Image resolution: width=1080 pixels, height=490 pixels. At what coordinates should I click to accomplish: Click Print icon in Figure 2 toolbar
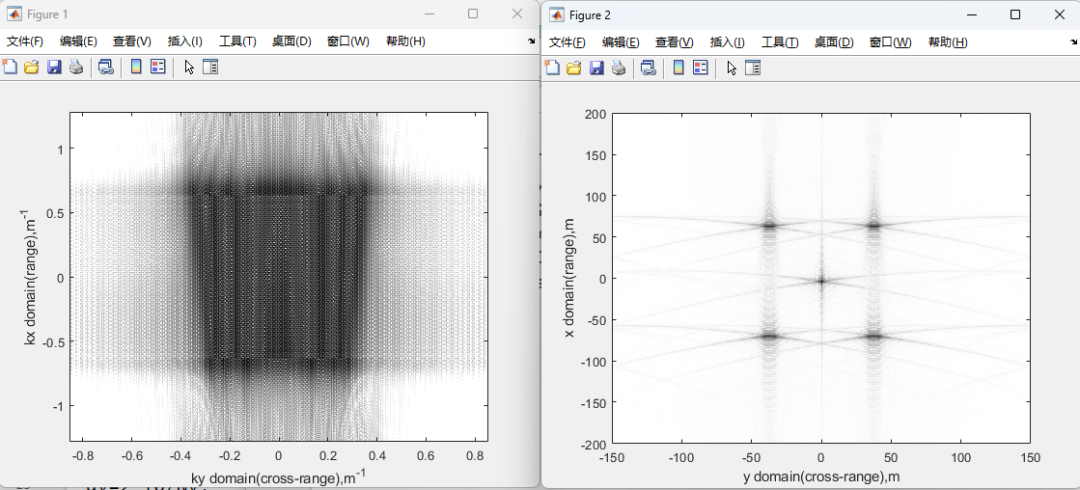coord(619,67)
